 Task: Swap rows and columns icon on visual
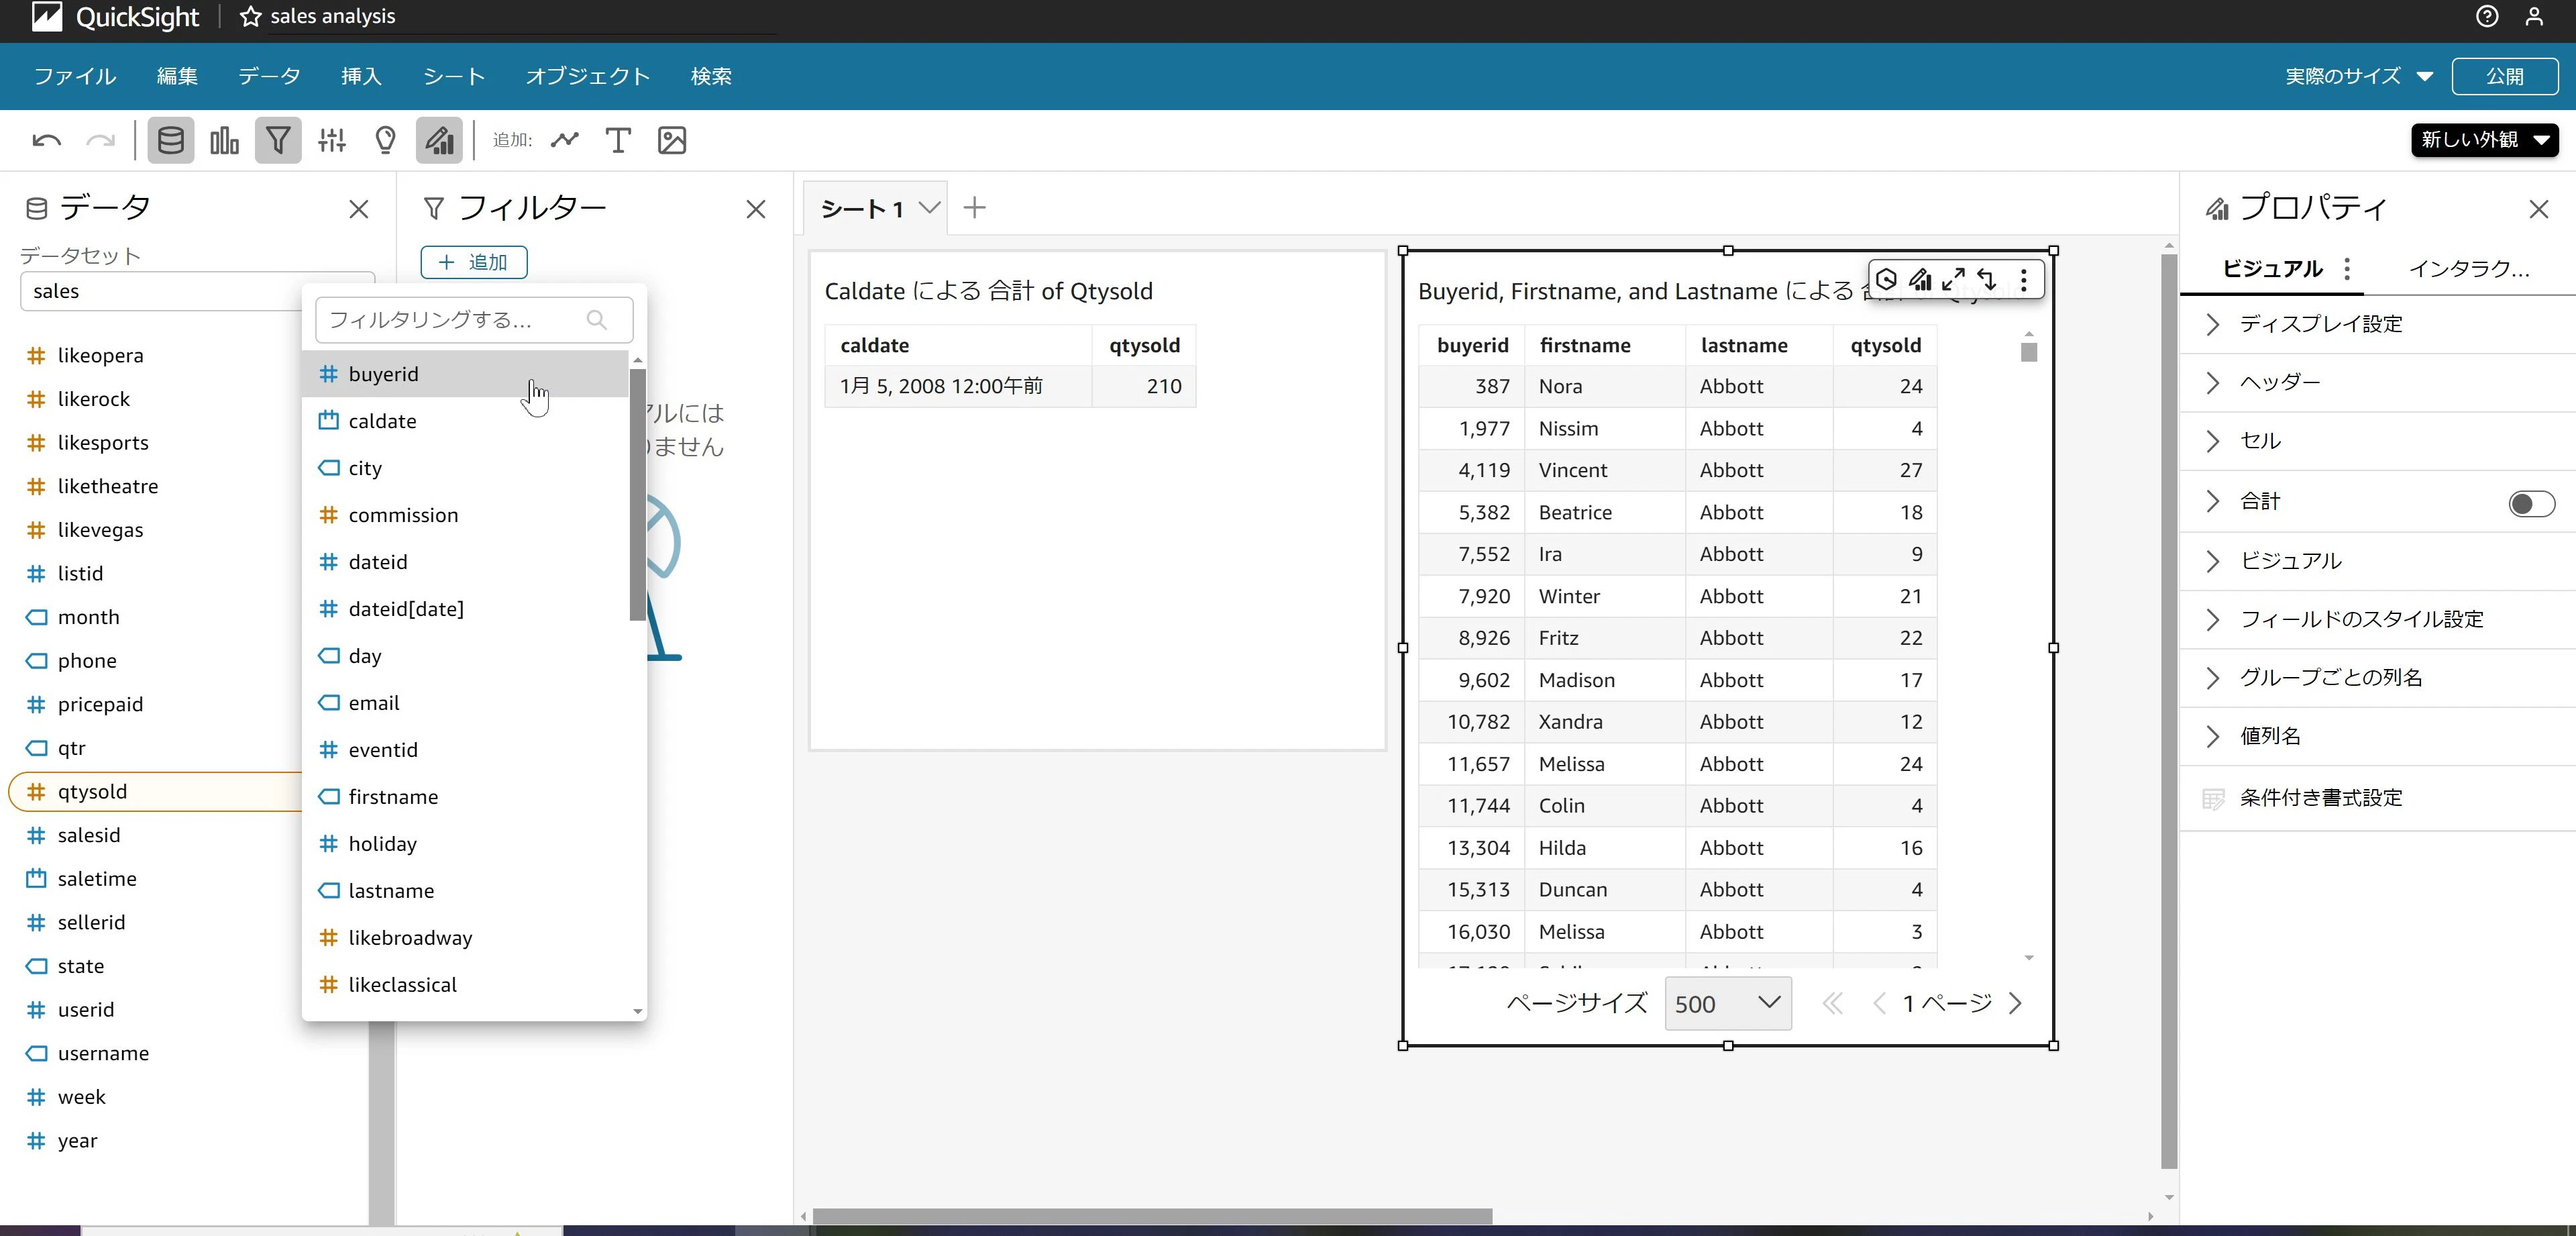point(1987,280)
